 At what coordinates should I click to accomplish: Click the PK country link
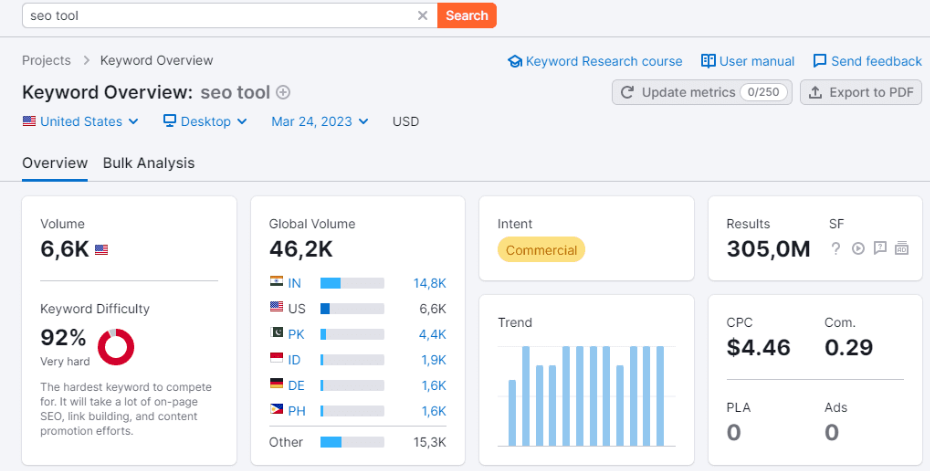(x=296, y=335)
